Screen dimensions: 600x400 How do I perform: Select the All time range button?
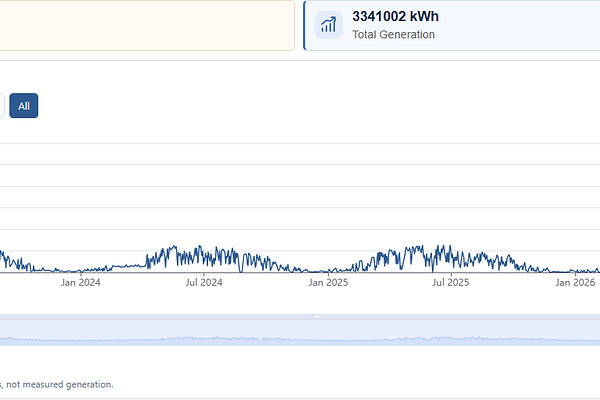pyautogui.click(x=24, y=106)
